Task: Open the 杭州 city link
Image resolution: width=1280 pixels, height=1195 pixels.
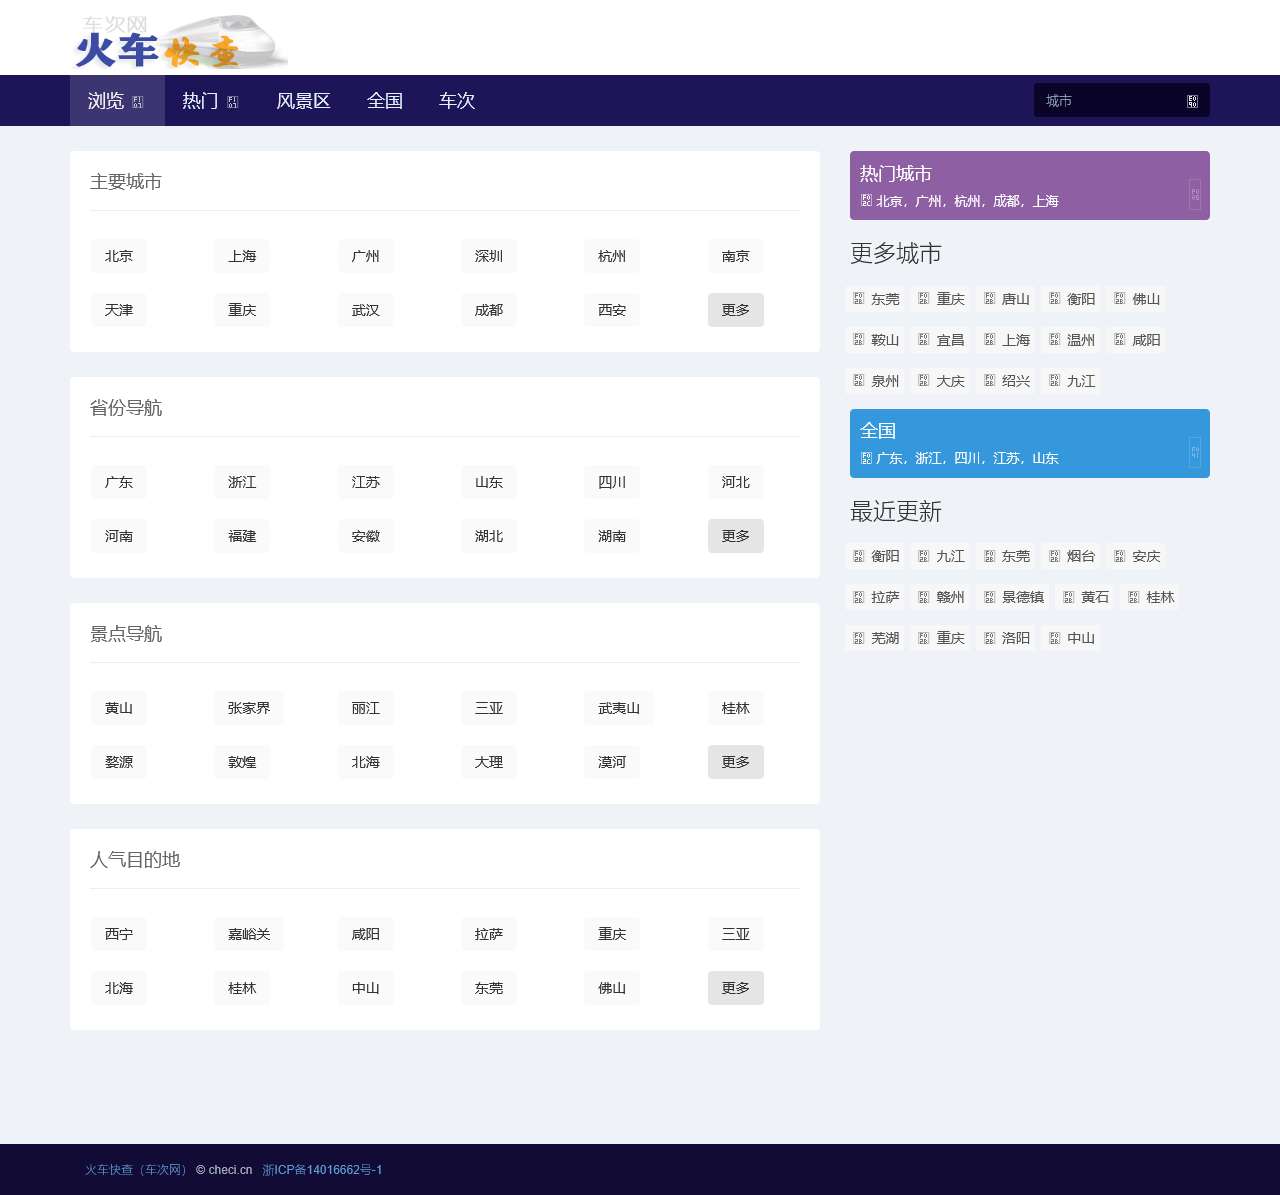Action: click(611, 256)
